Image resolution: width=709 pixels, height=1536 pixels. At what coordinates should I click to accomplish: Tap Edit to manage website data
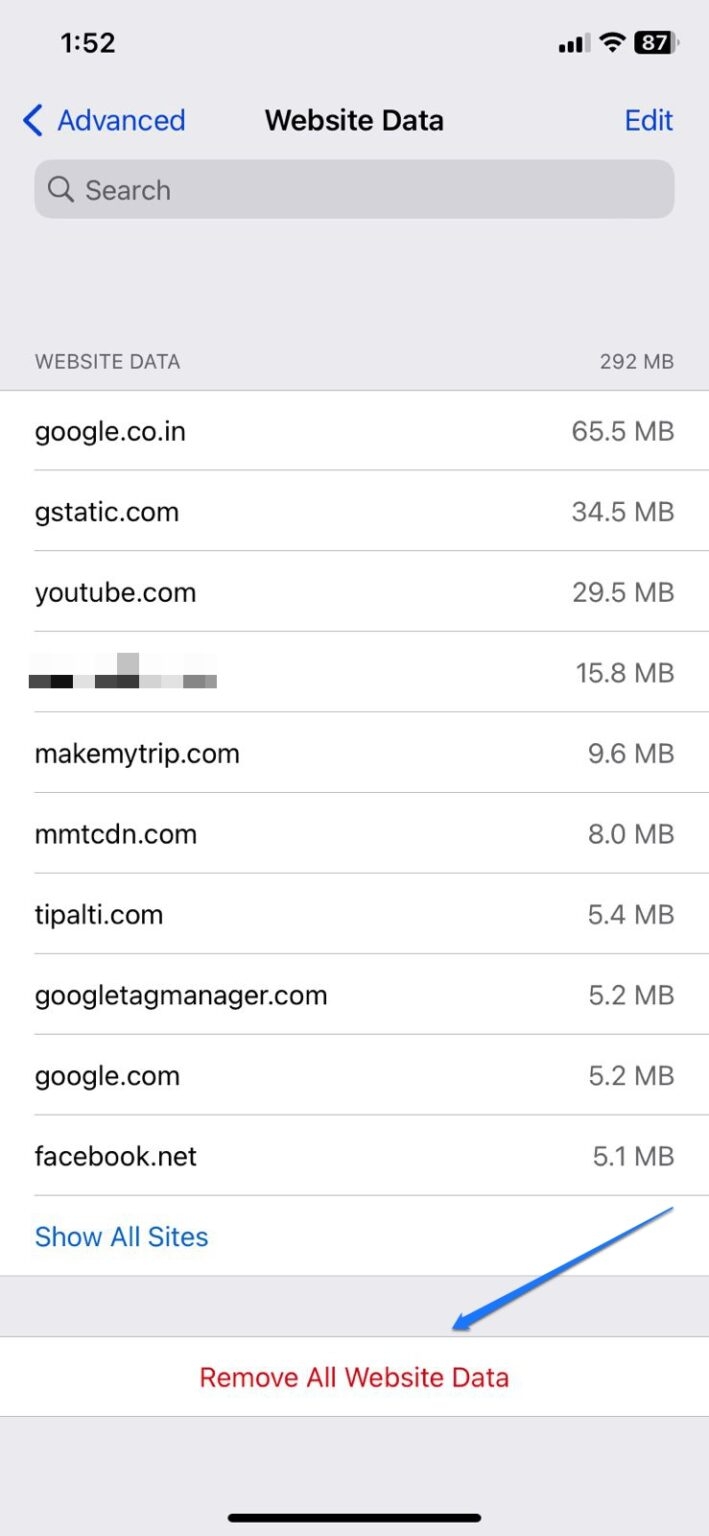[x=648, y=120]
